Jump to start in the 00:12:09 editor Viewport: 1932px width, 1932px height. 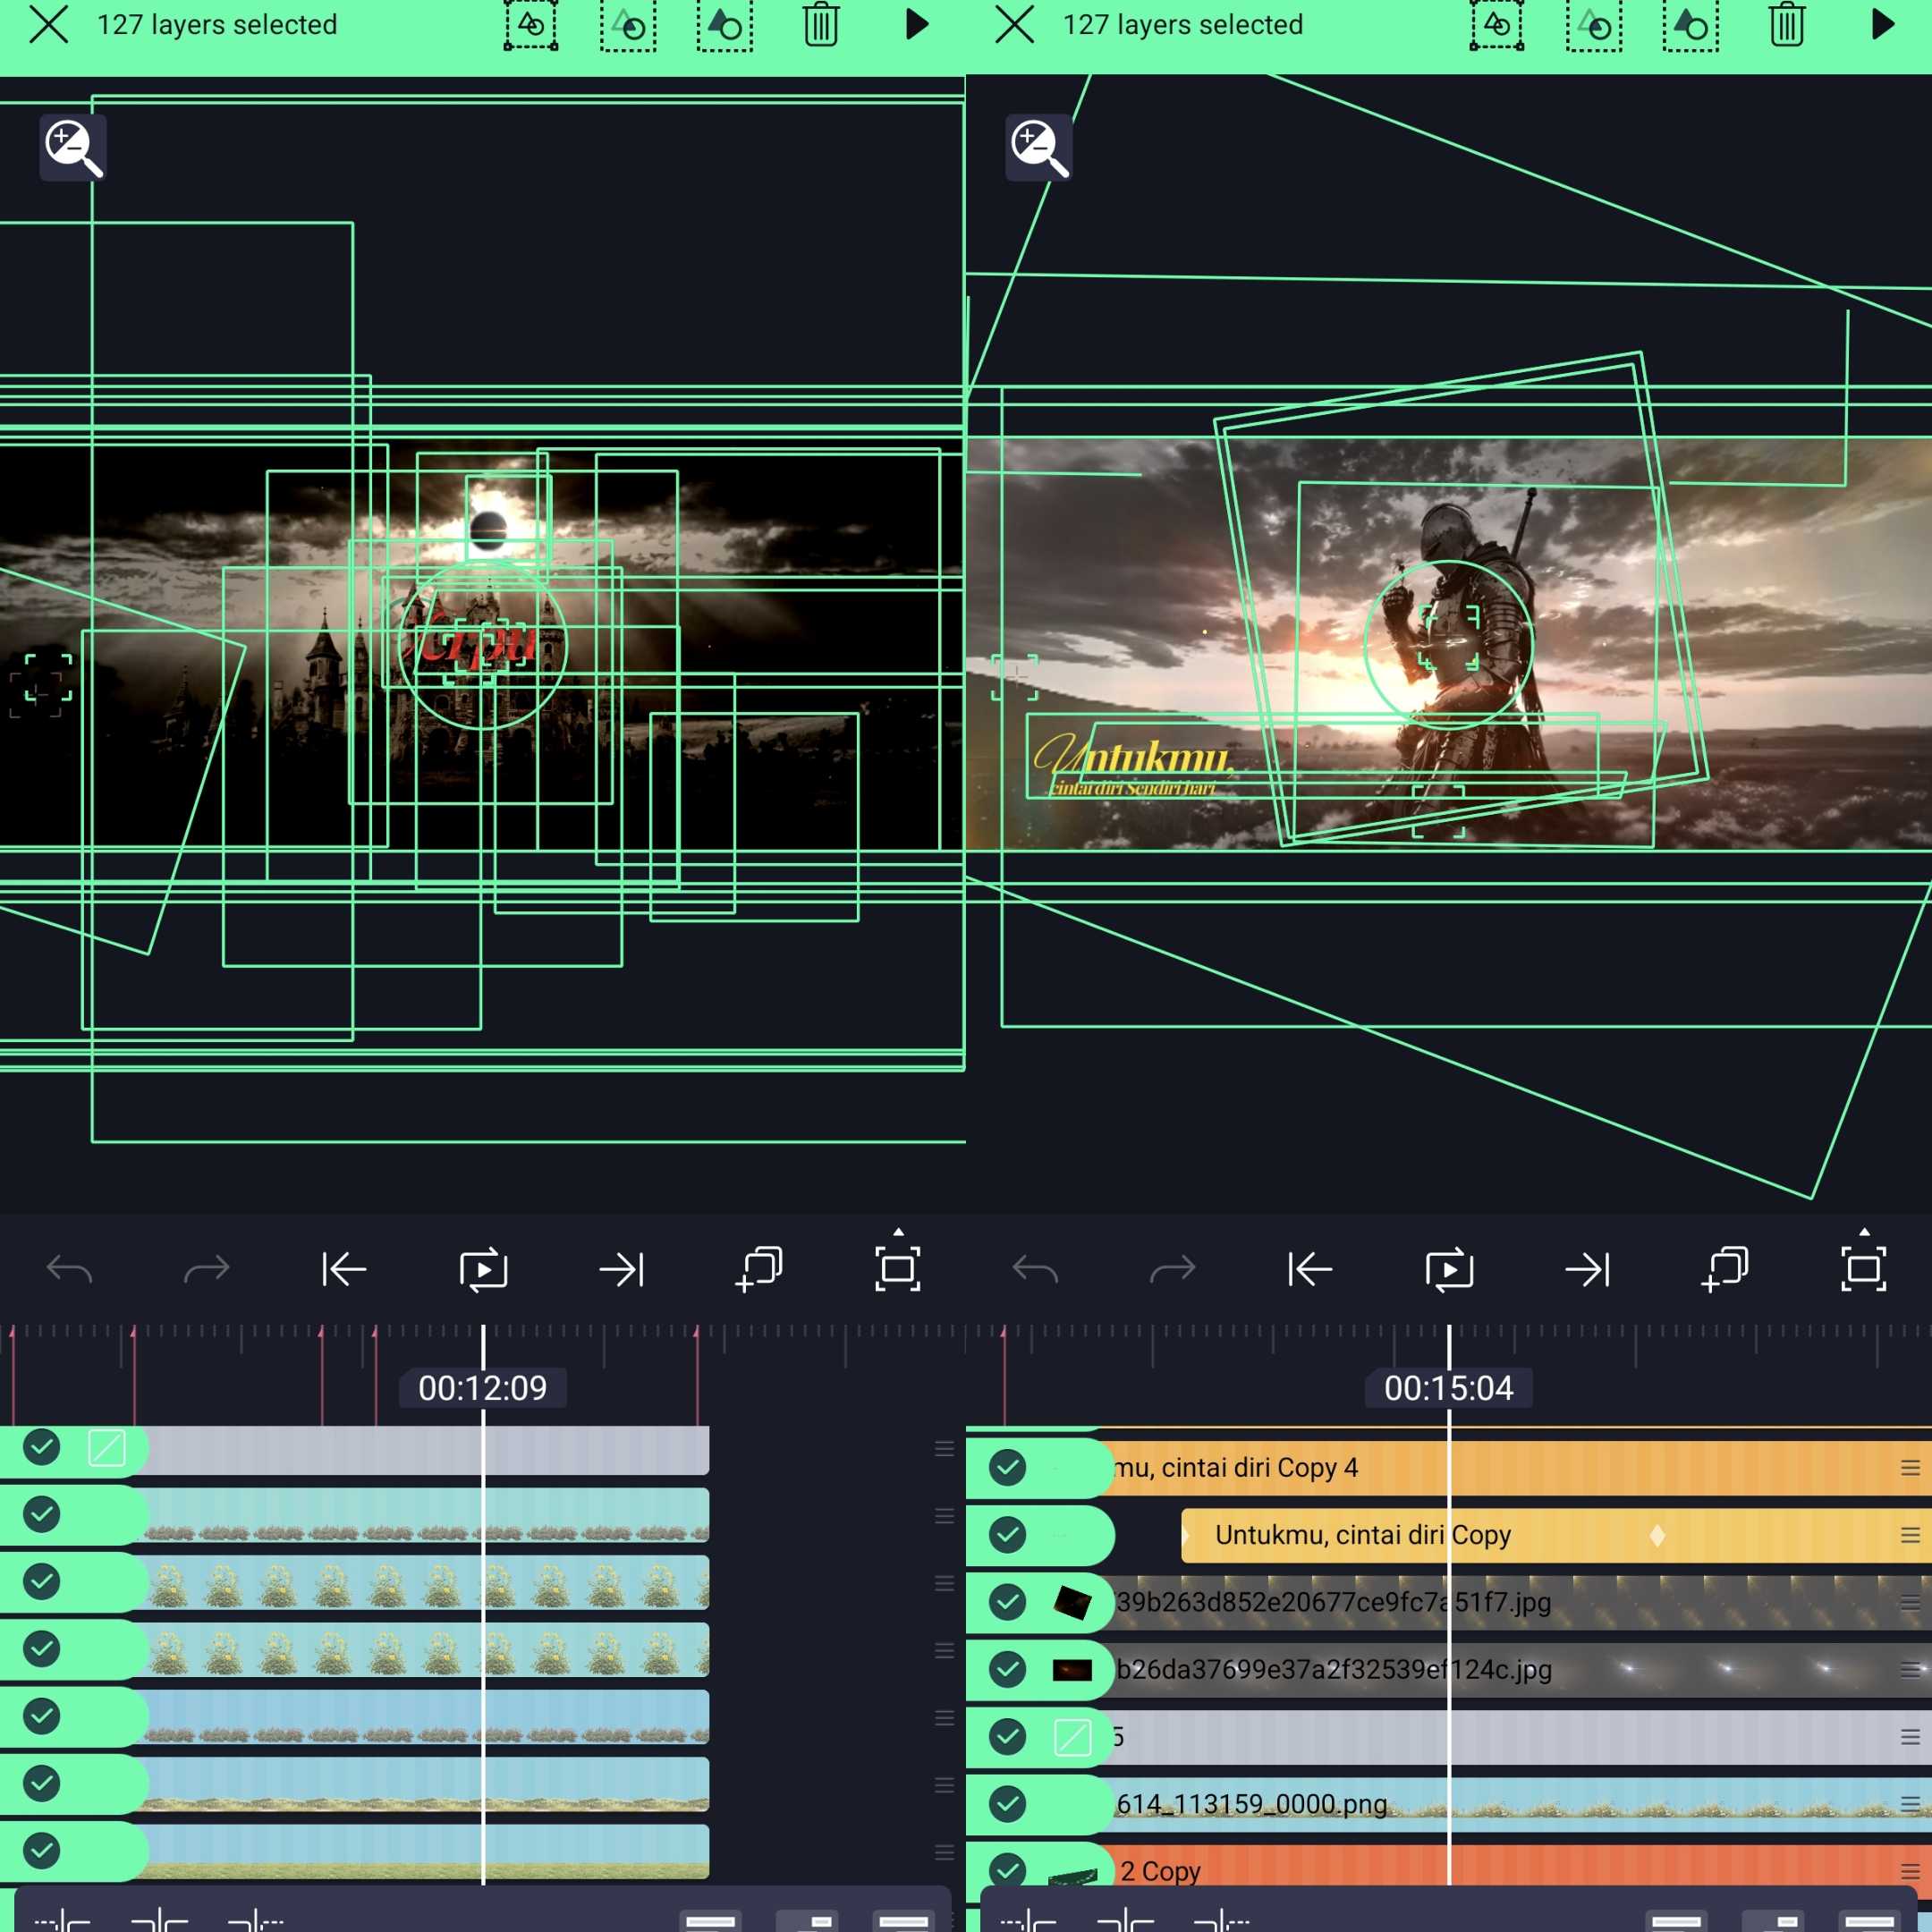(344, 1270)
